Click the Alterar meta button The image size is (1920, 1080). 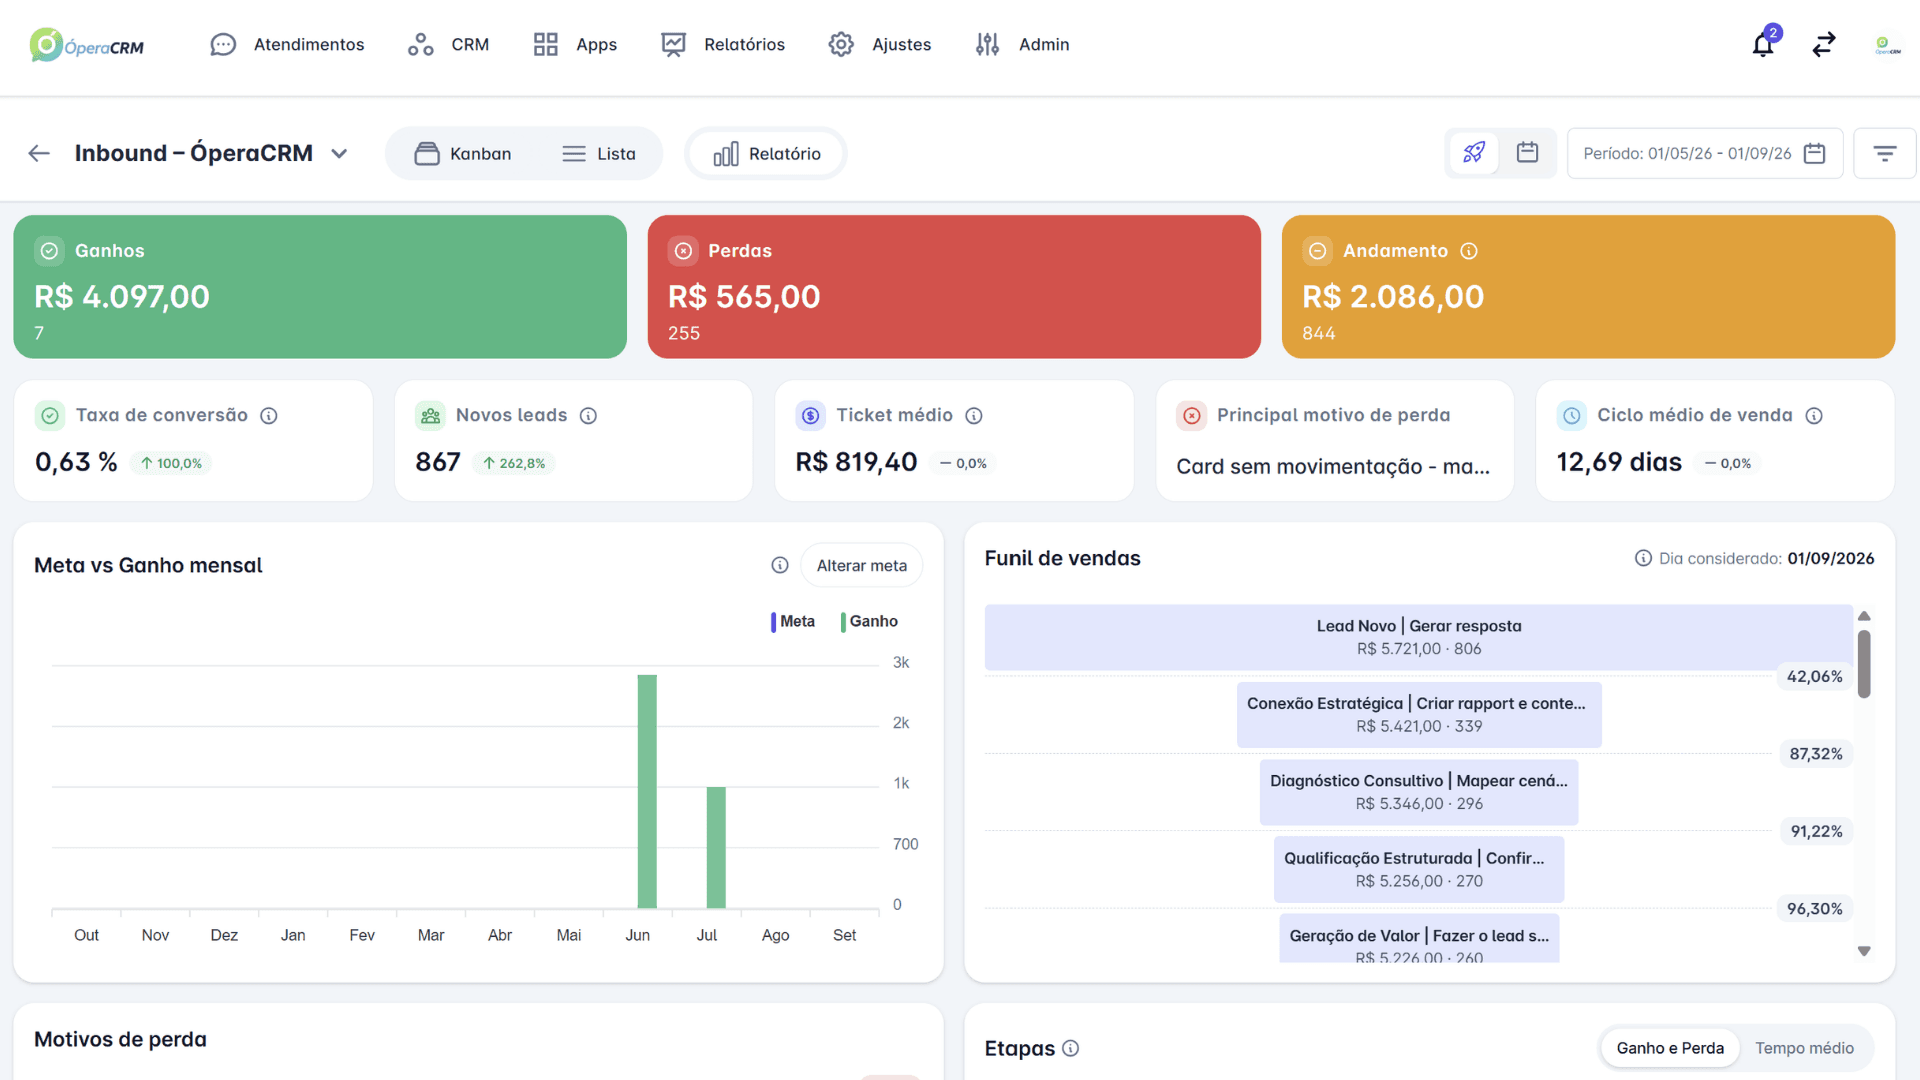click(861, 566)
